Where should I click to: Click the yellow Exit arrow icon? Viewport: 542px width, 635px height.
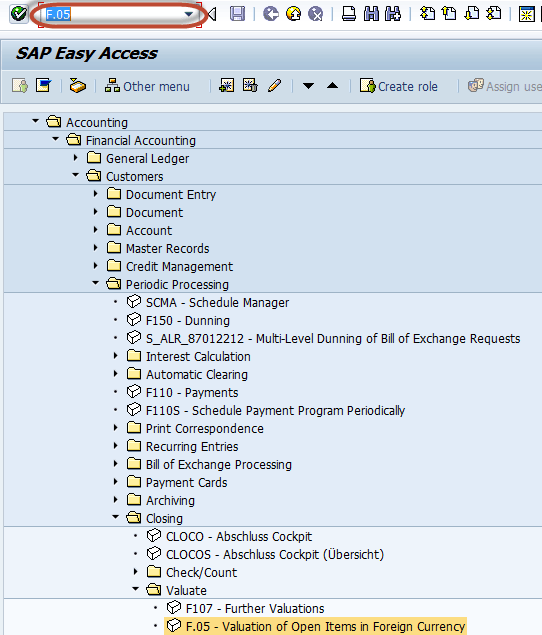(293, 14)
